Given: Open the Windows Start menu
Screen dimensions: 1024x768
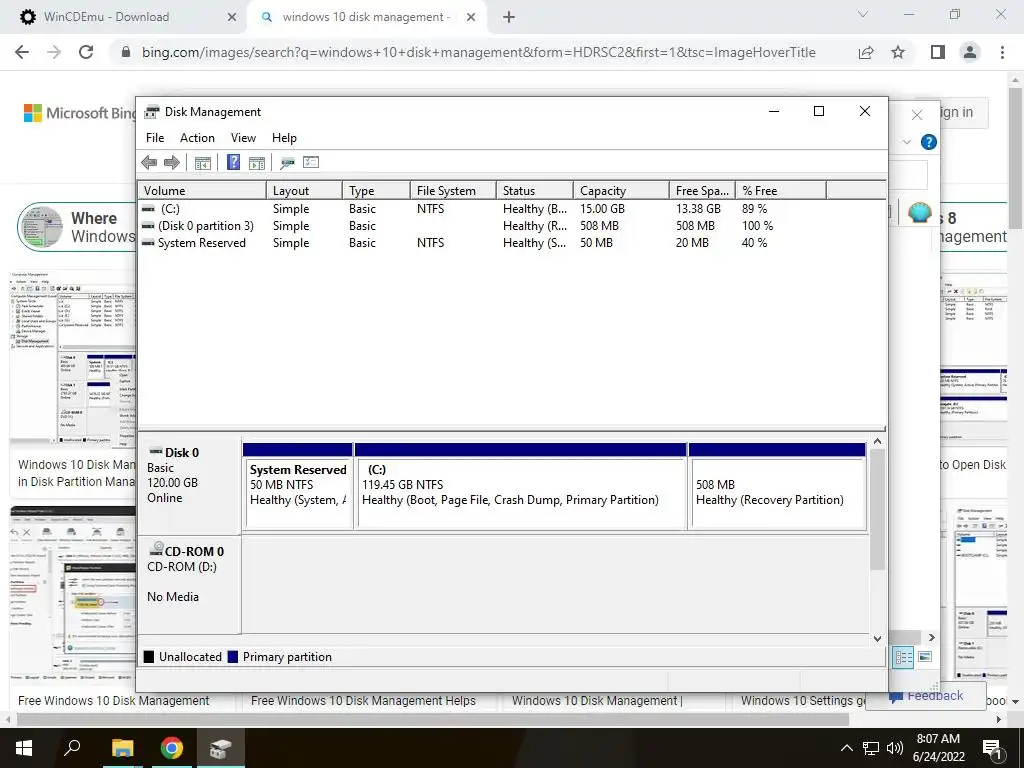Looking at the screenshot, I should pos(24,748).
